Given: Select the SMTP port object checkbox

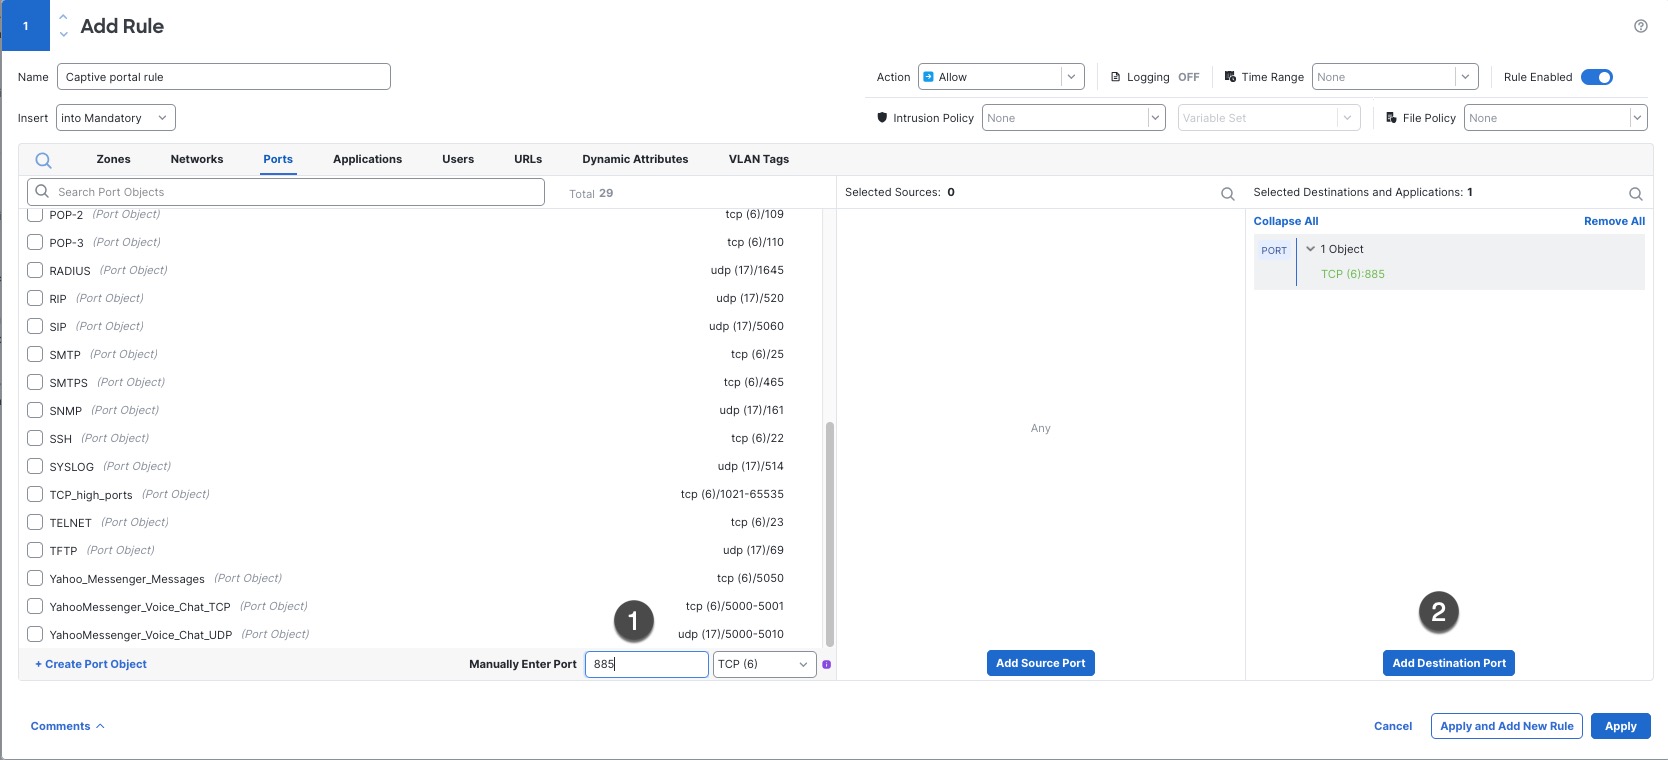Looking at the screenshot, I should coord(35,354).
